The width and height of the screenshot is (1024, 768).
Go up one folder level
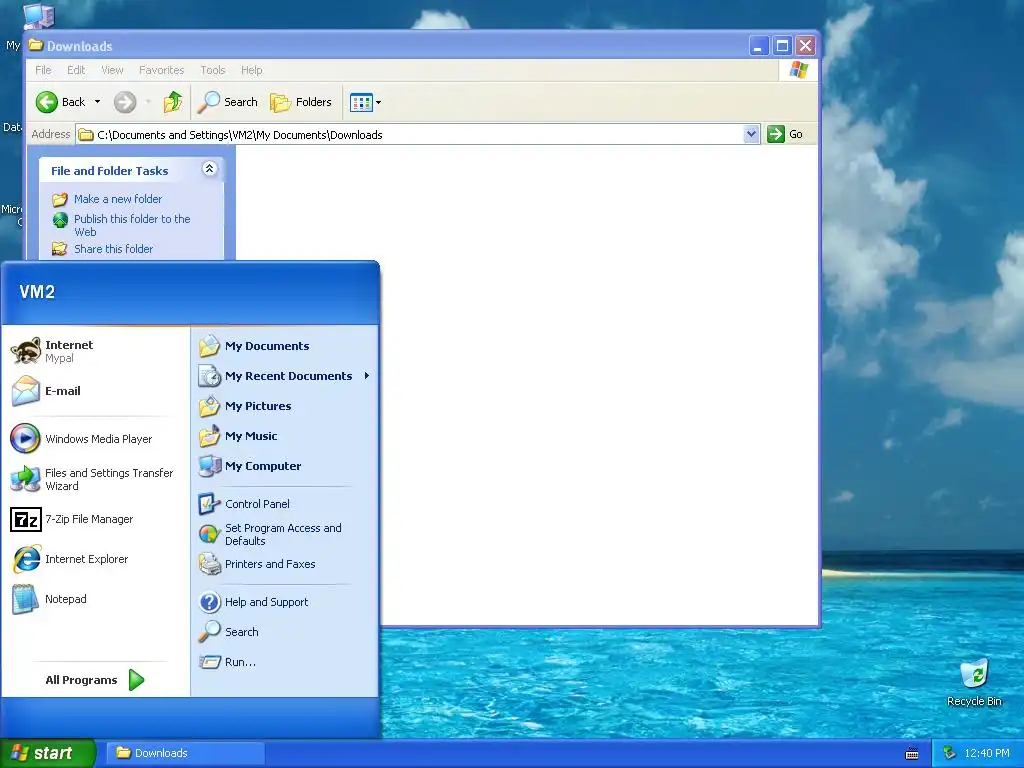click(x=173, y=102)
